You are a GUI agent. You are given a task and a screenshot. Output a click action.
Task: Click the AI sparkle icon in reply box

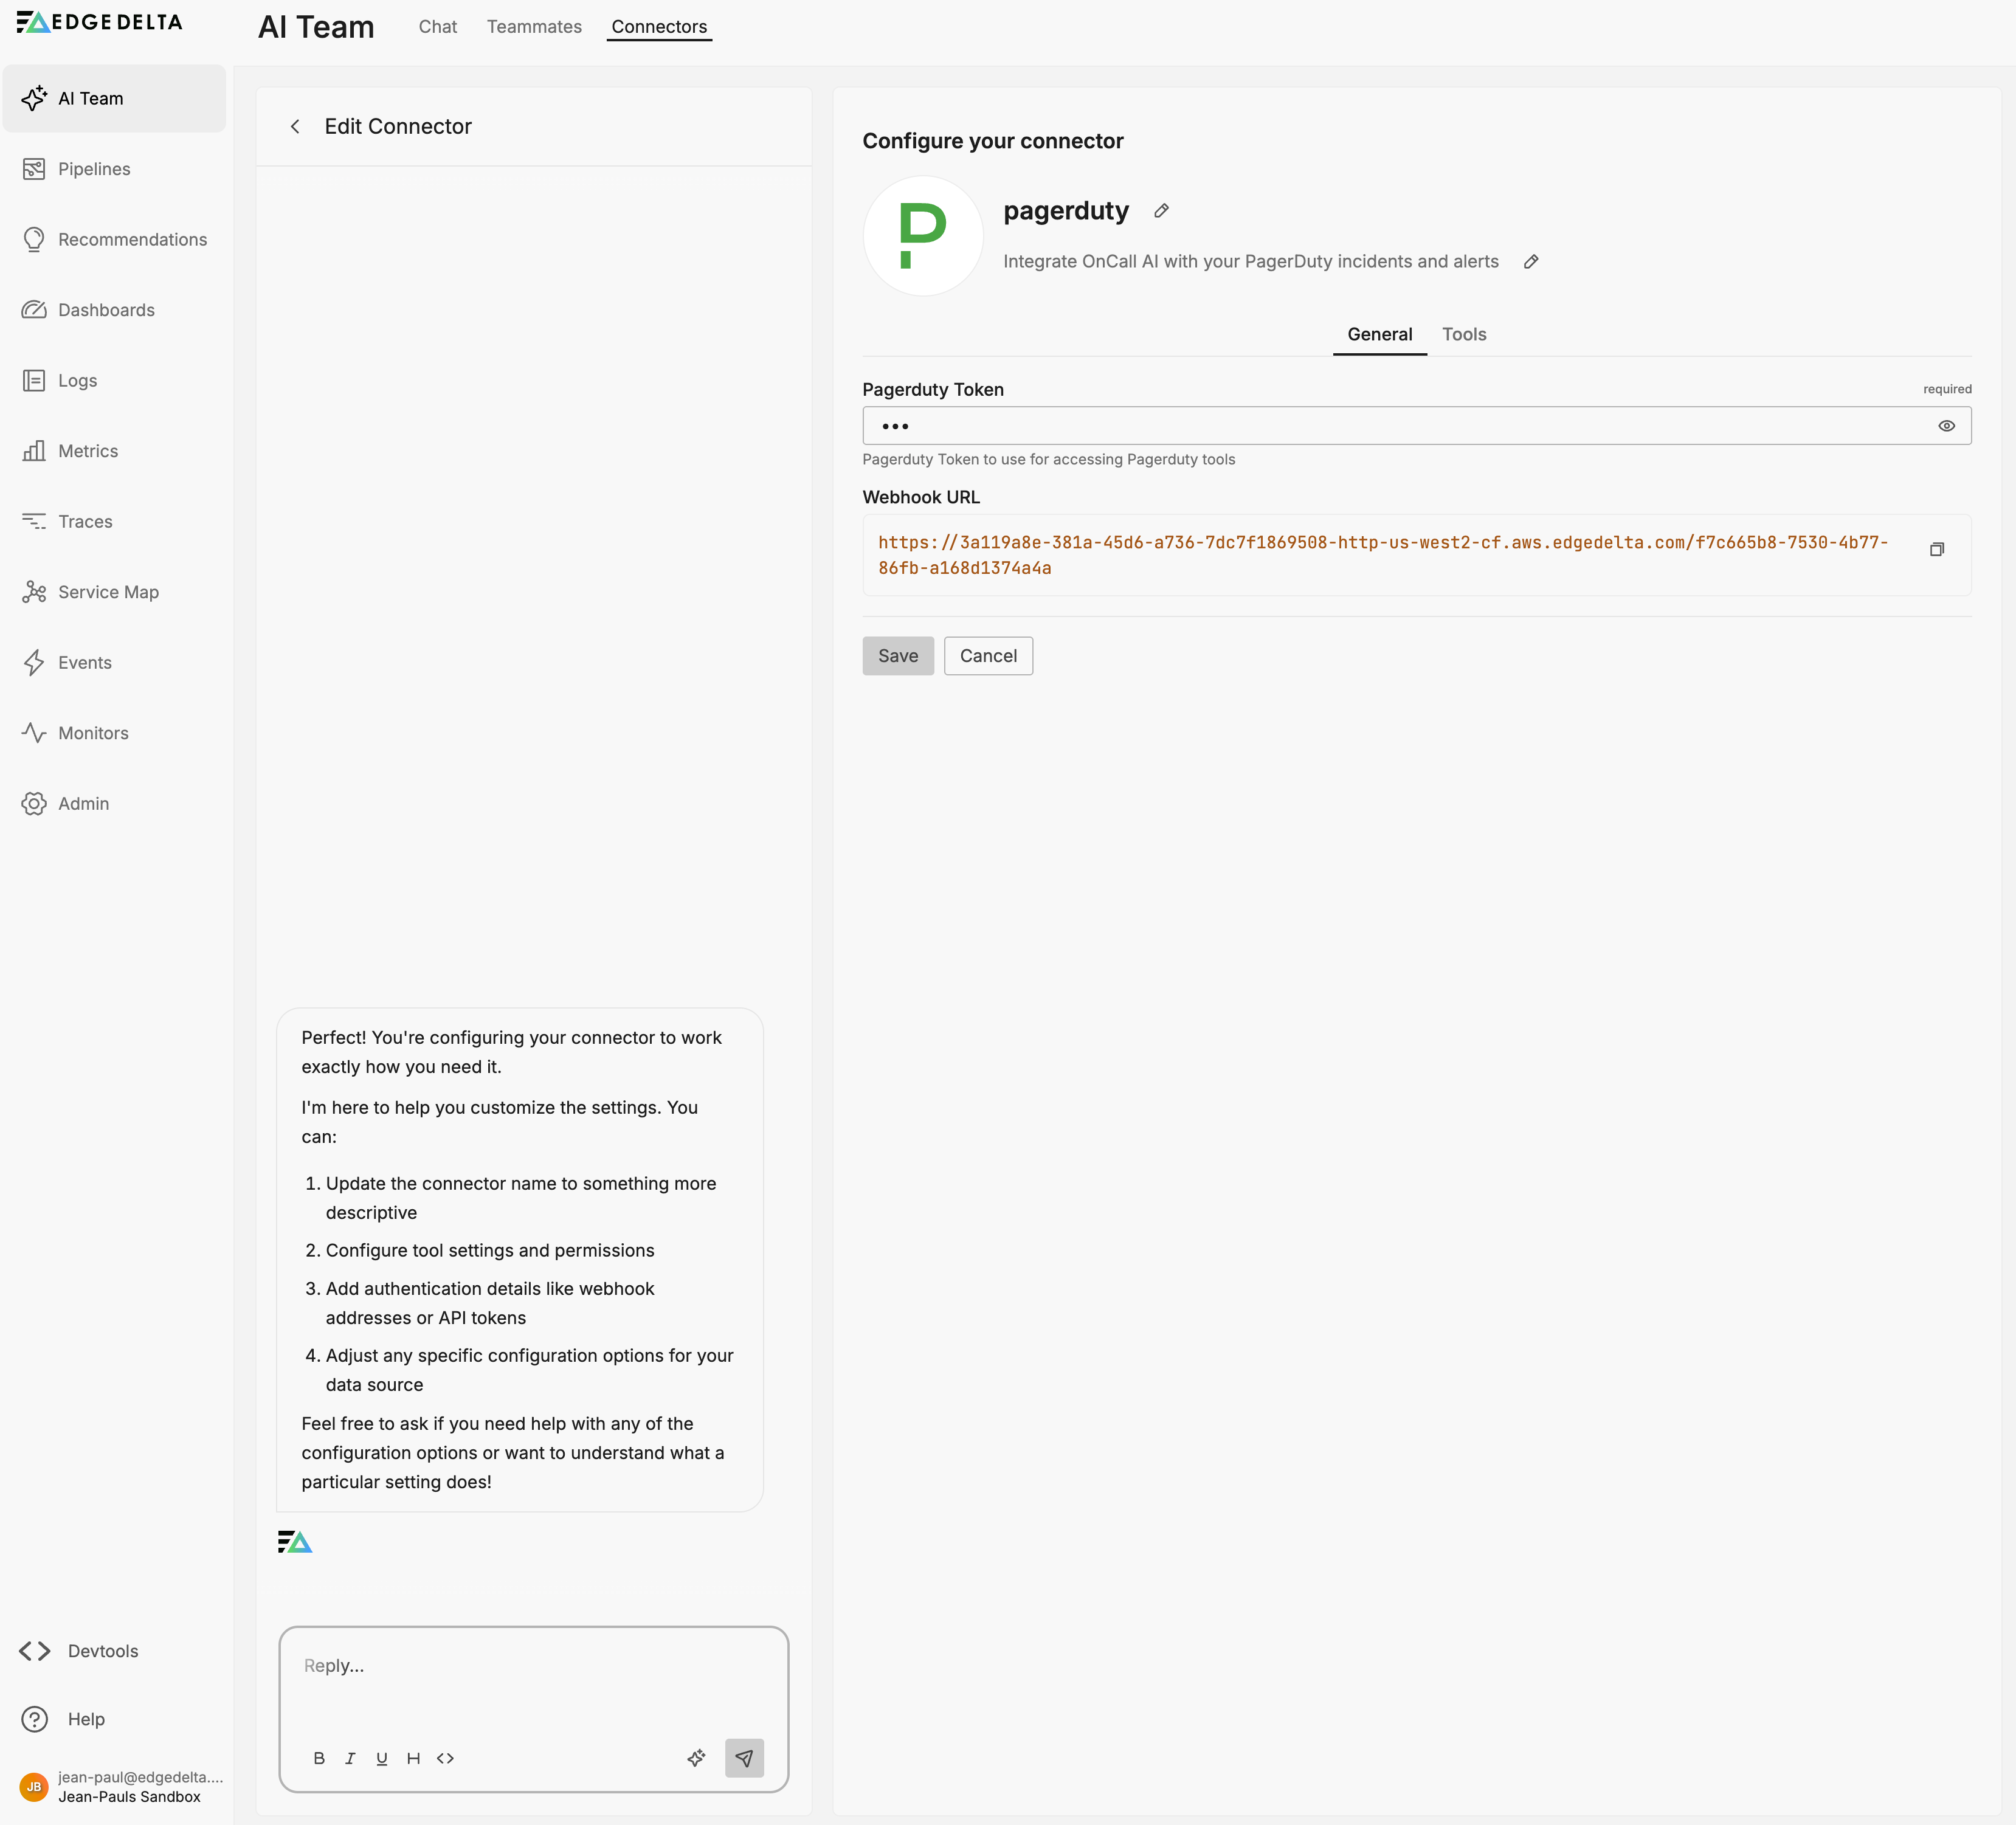(696, 1758)
